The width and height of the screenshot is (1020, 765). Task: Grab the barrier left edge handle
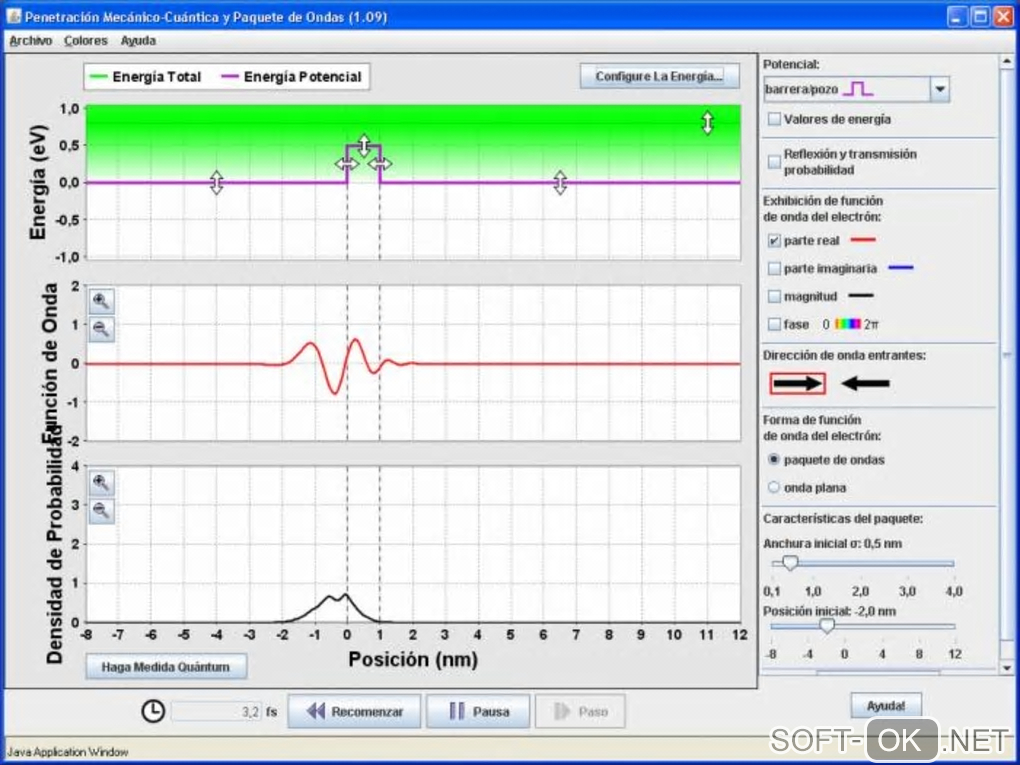346,163
